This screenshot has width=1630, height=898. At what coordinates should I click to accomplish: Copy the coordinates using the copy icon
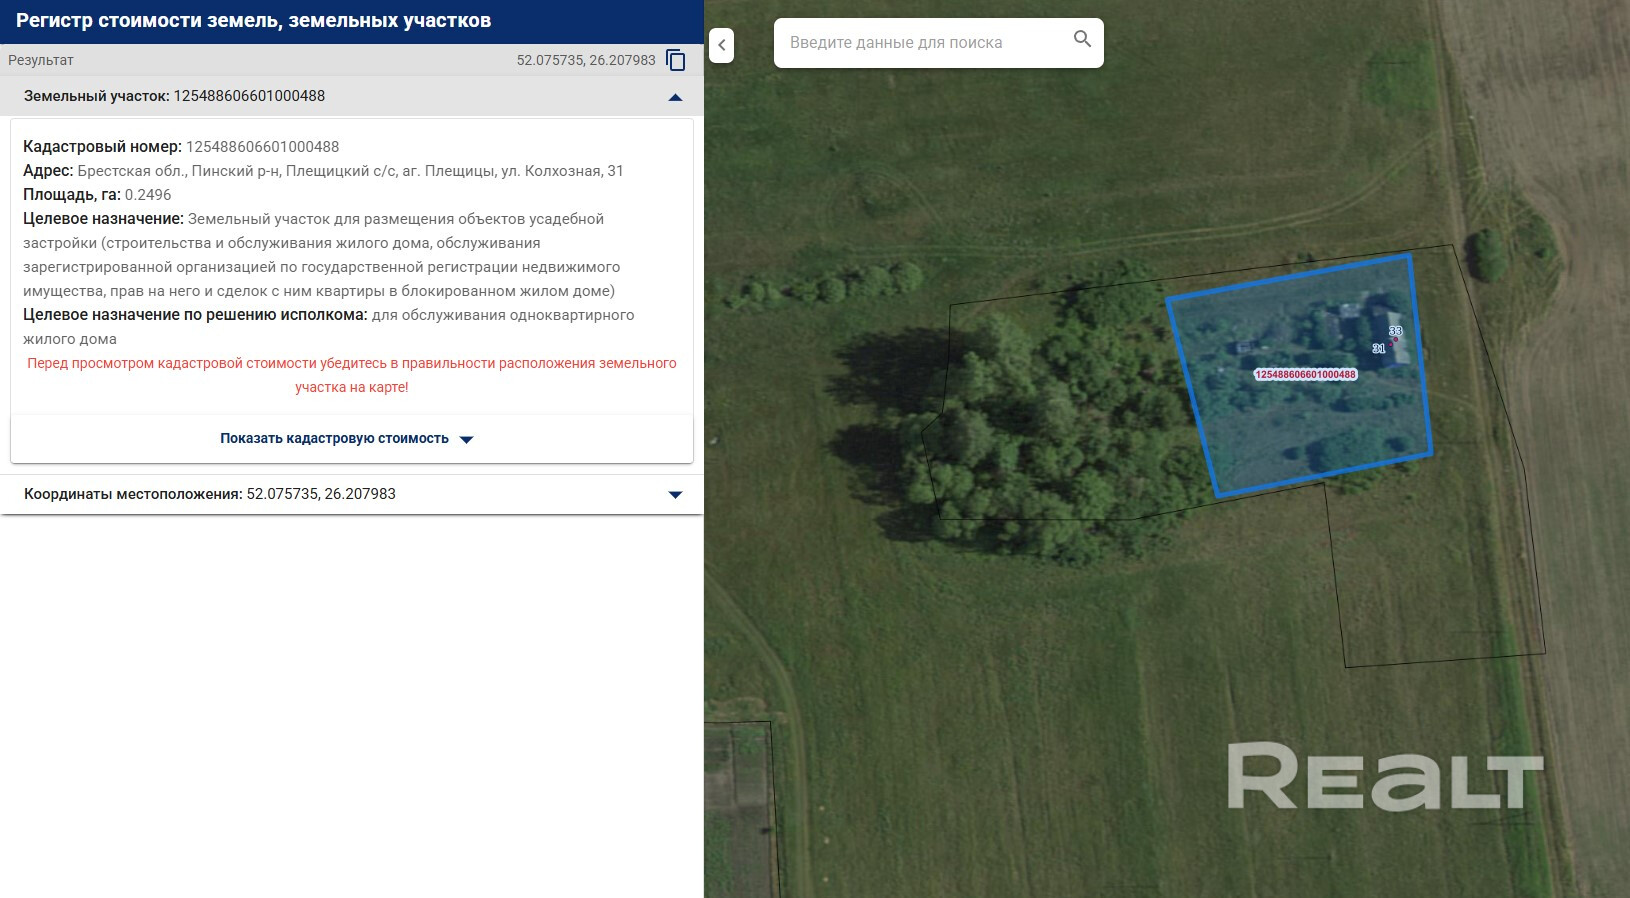tap(676, 60)
